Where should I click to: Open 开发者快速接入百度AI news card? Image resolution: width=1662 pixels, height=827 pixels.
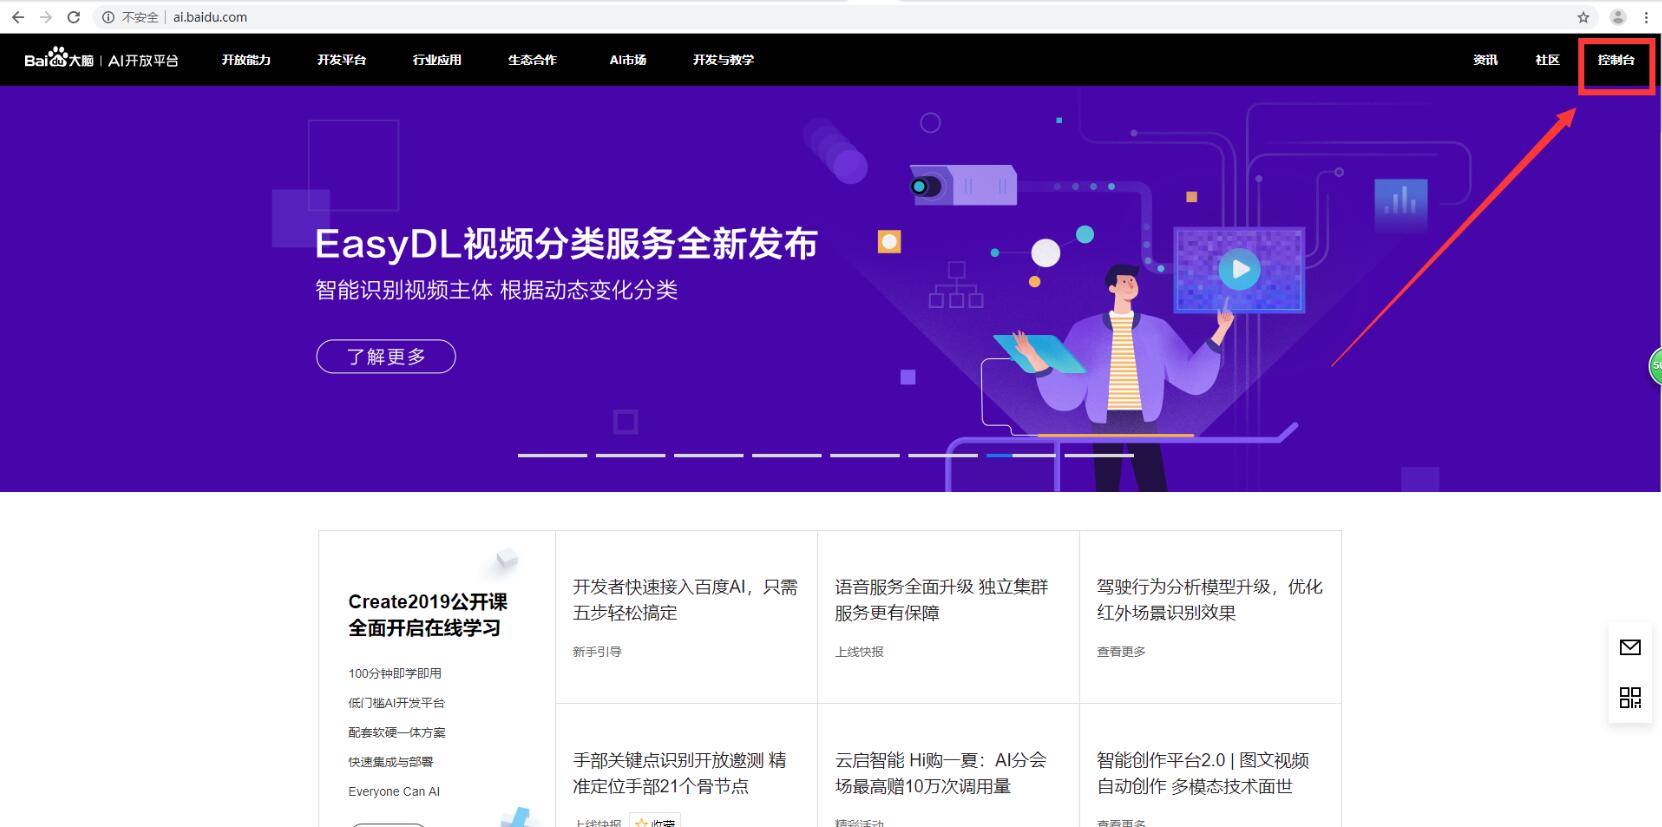click(685, 600)
